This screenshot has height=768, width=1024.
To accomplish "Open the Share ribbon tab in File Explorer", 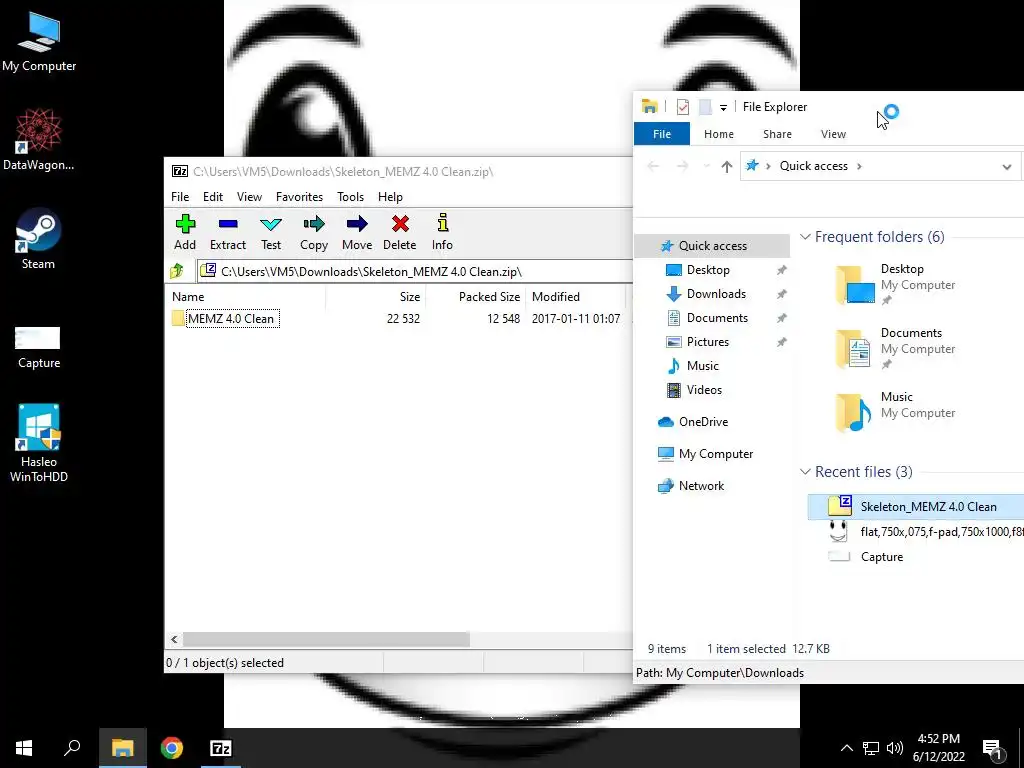I will click(x=777, y=134).
